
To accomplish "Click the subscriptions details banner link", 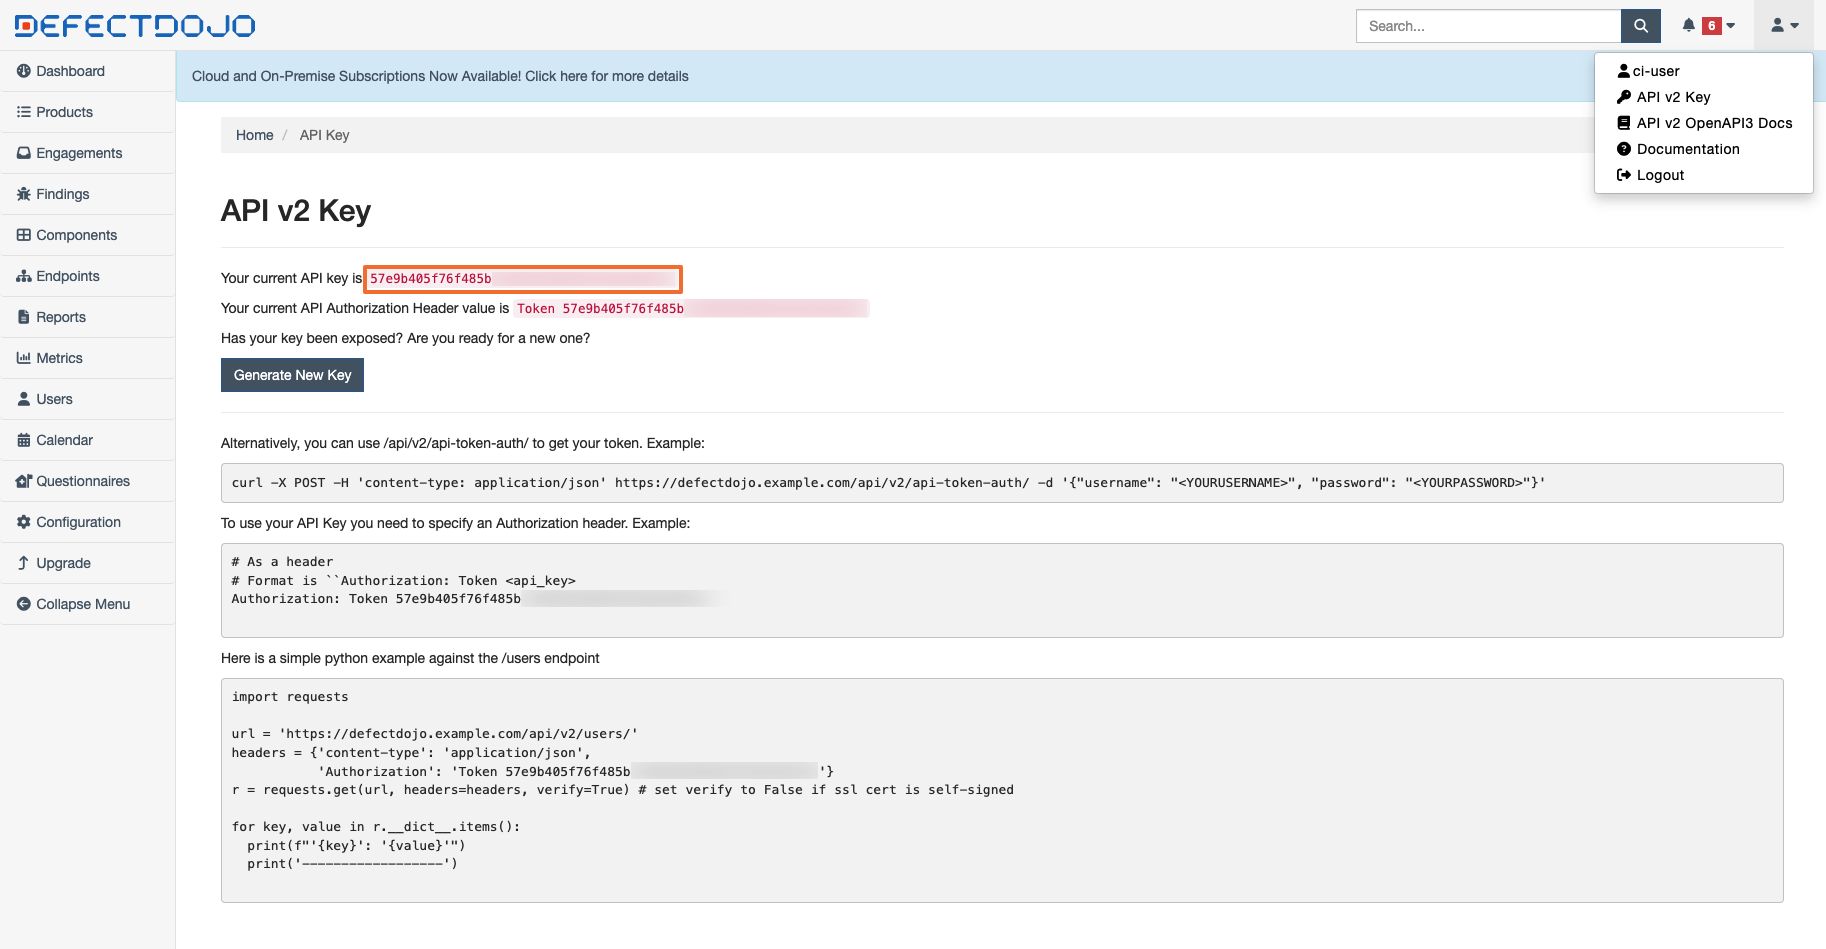I will tap(441, 76).
